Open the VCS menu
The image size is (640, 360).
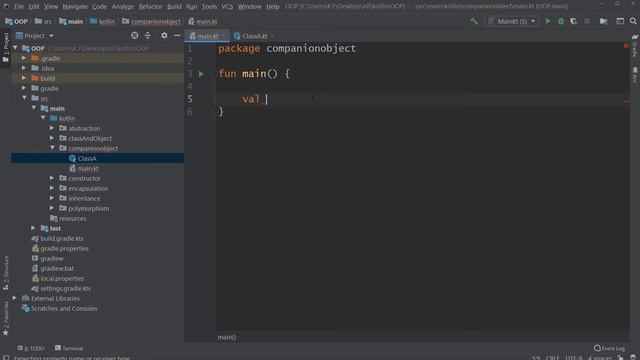(x=227, y=7)
